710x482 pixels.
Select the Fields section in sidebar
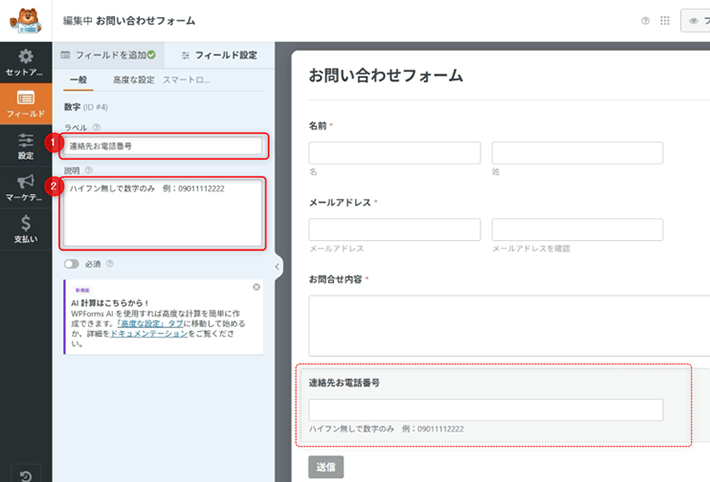pyautogui.click(x=26, y=104)
